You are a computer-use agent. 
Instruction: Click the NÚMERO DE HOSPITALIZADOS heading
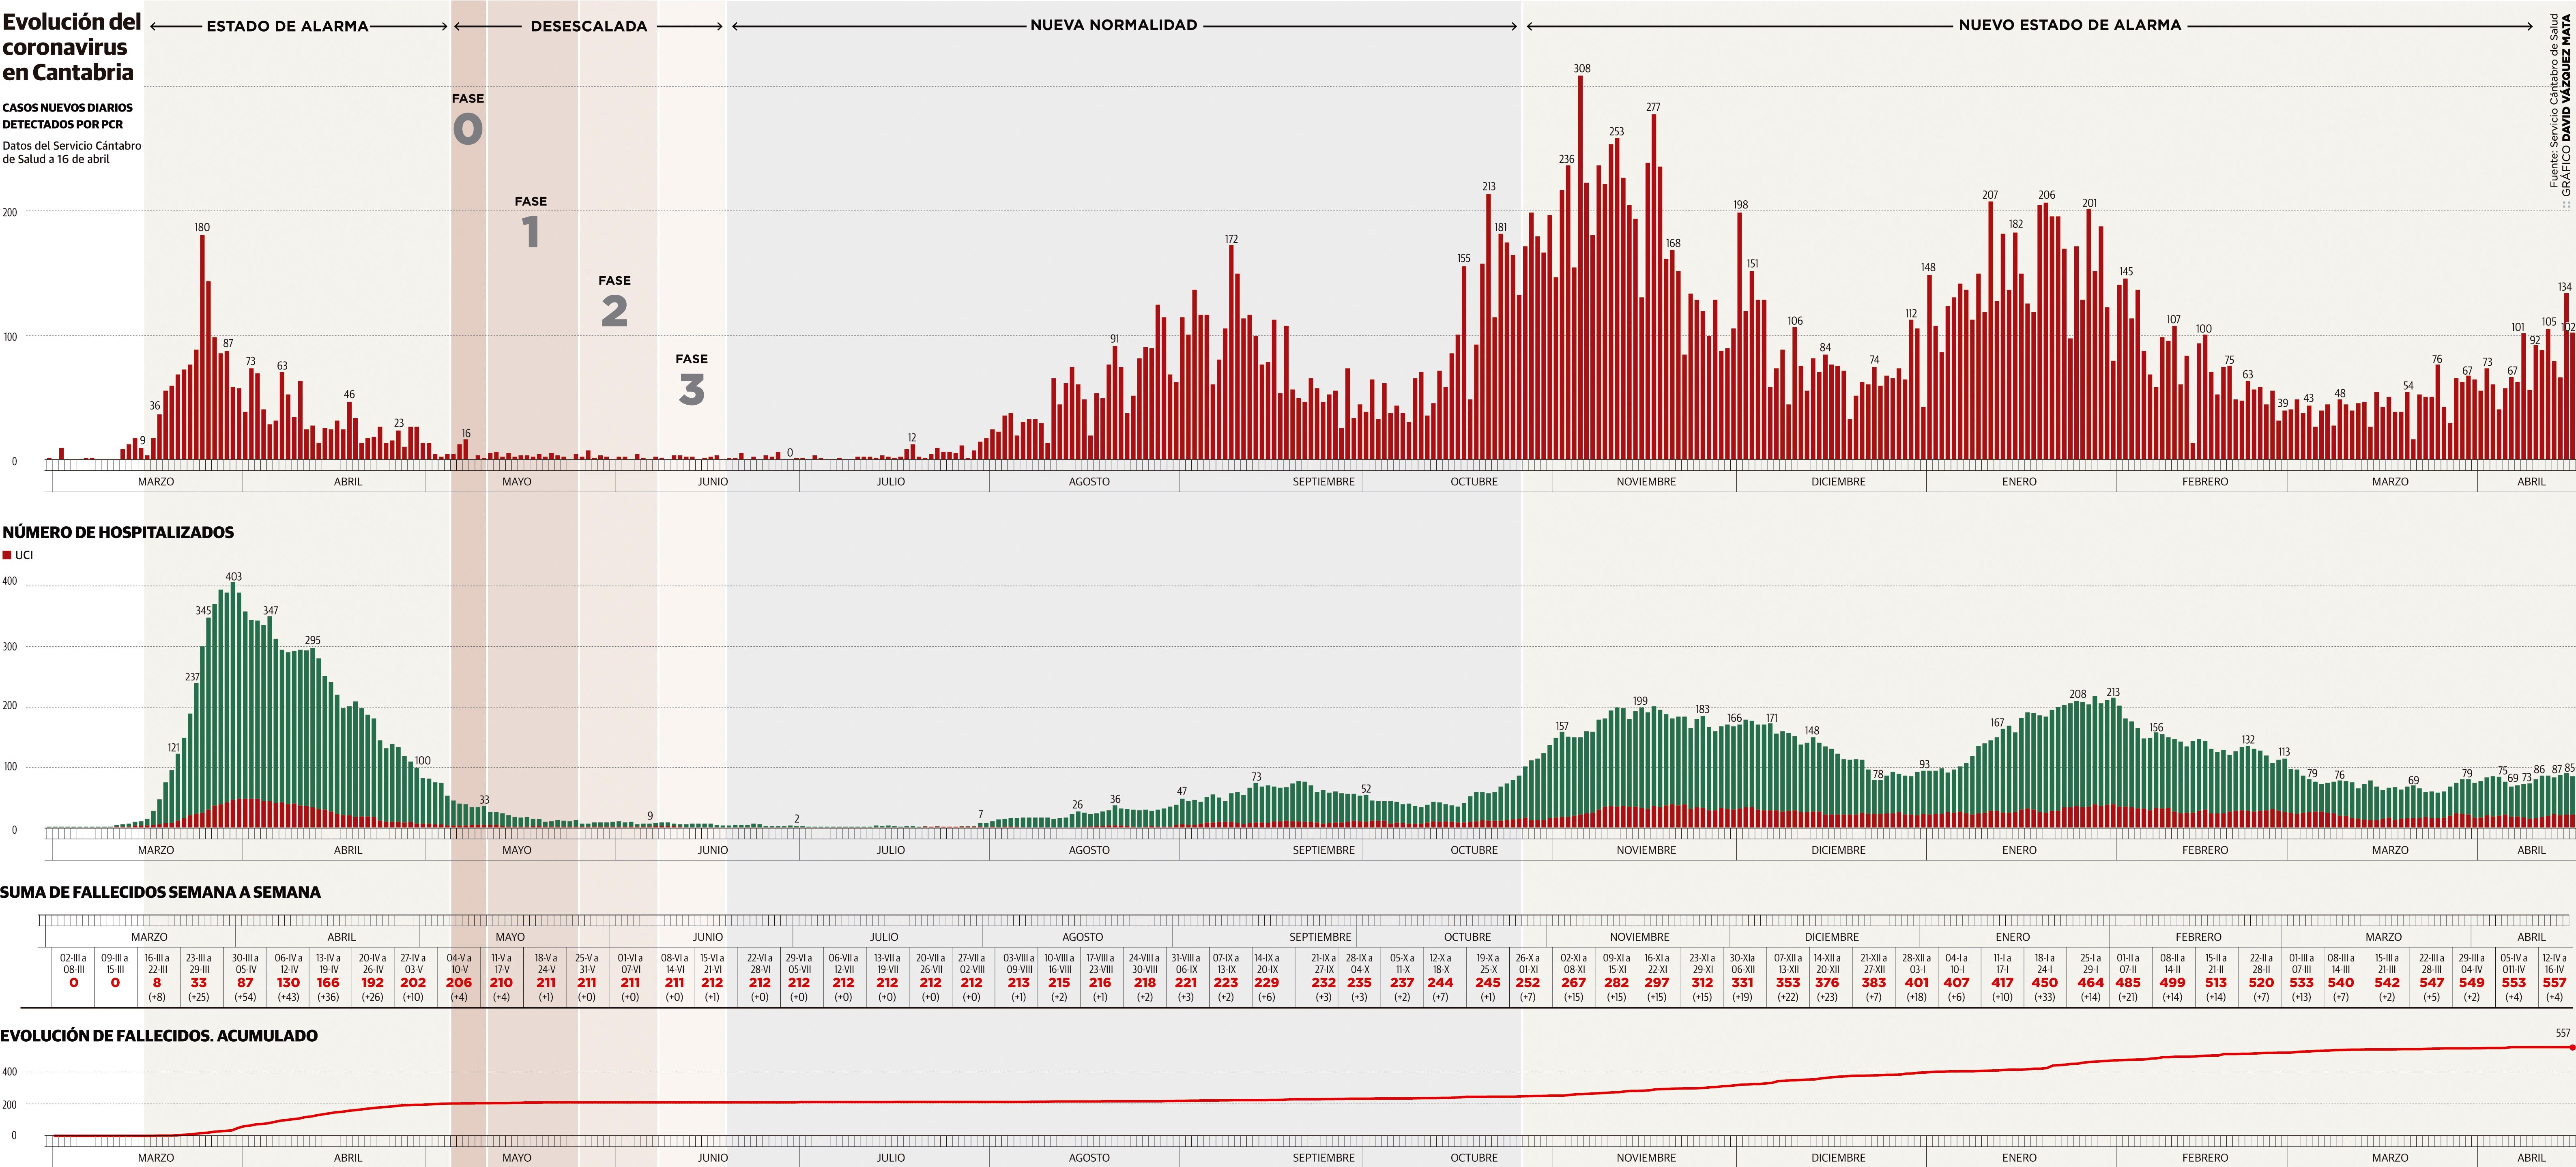click(x=118, y=532)
